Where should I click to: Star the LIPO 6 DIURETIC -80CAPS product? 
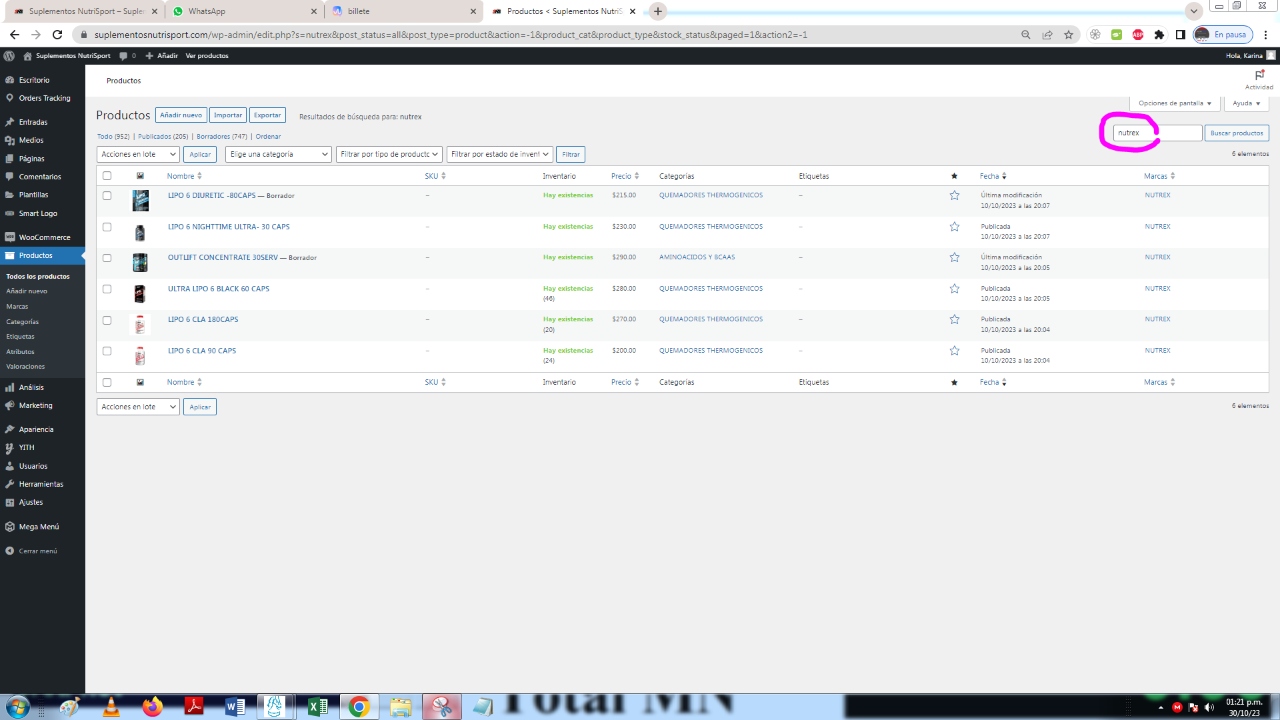tap(954, 196)
